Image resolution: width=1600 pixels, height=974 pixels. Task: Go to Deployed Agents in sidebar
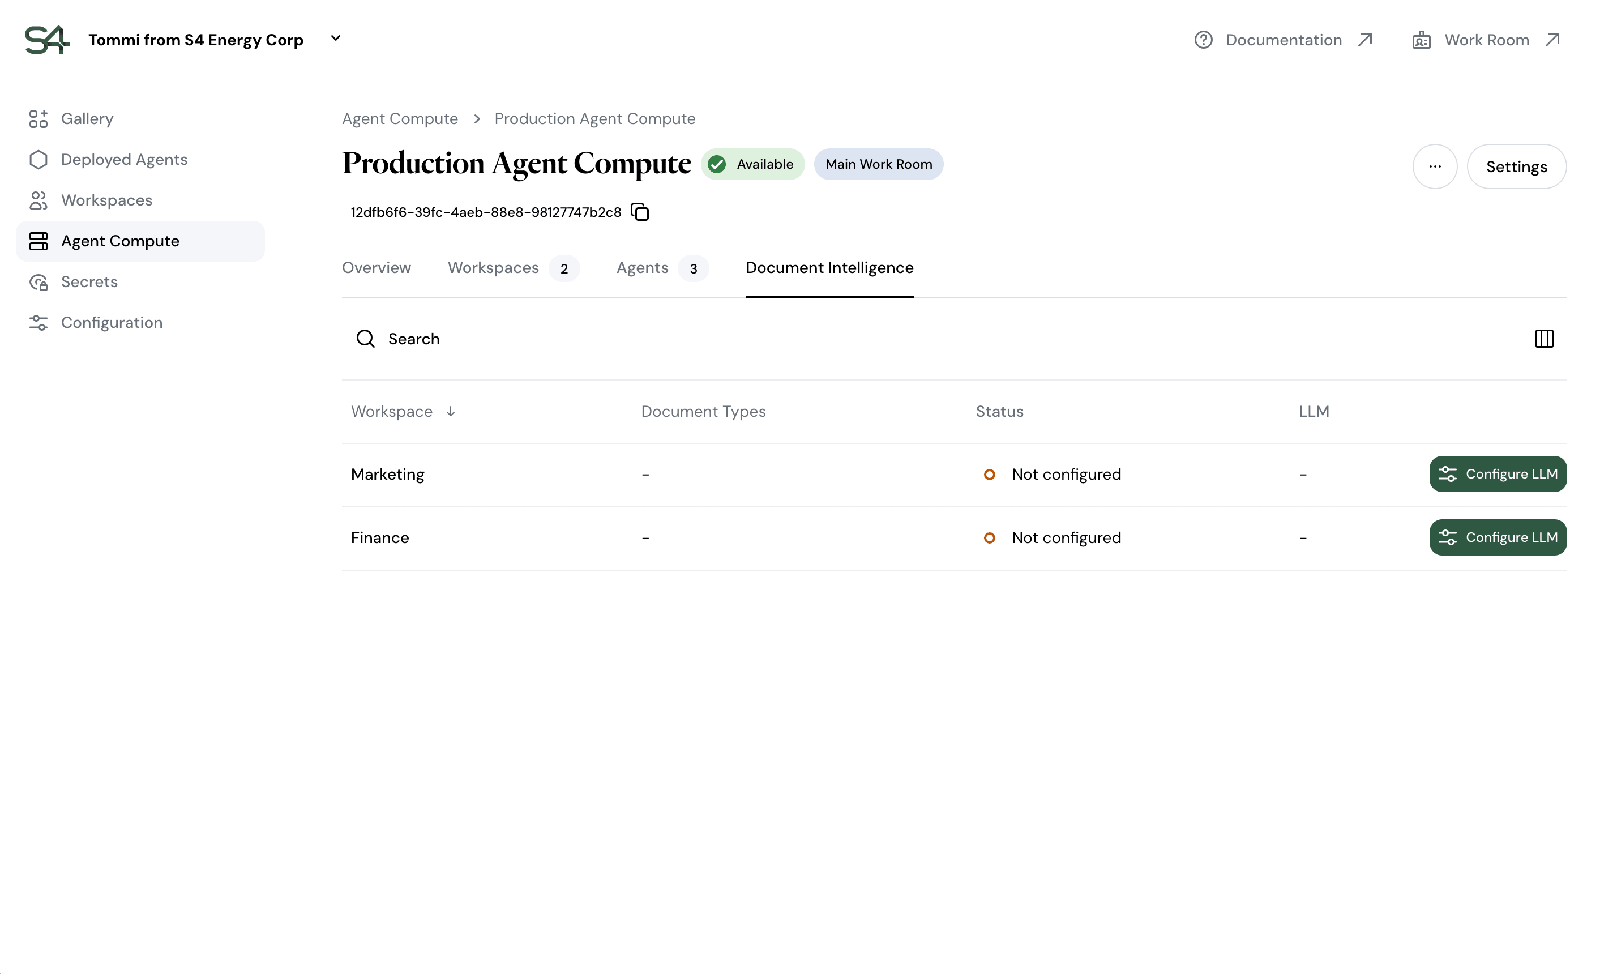coord(124,160)
